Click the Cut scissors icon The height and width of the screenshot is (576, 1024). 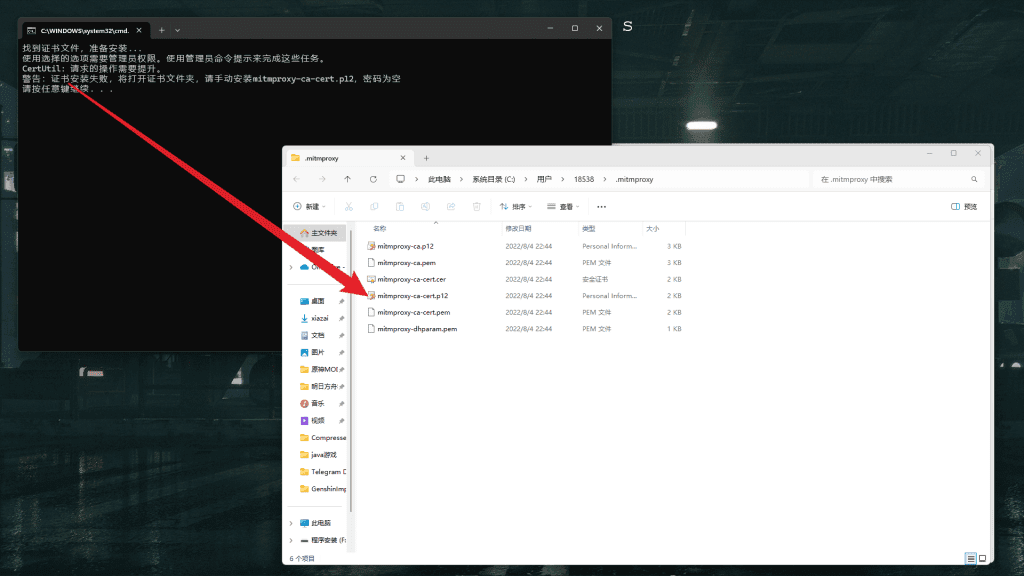(x=348, y=207)
